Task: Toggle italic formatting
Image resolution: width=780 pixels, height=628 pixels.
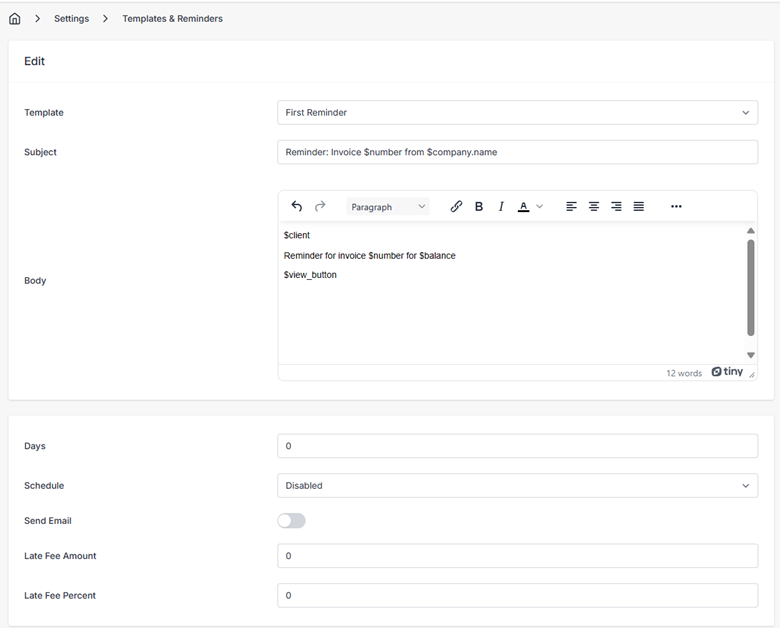Action: click(501, 206)
